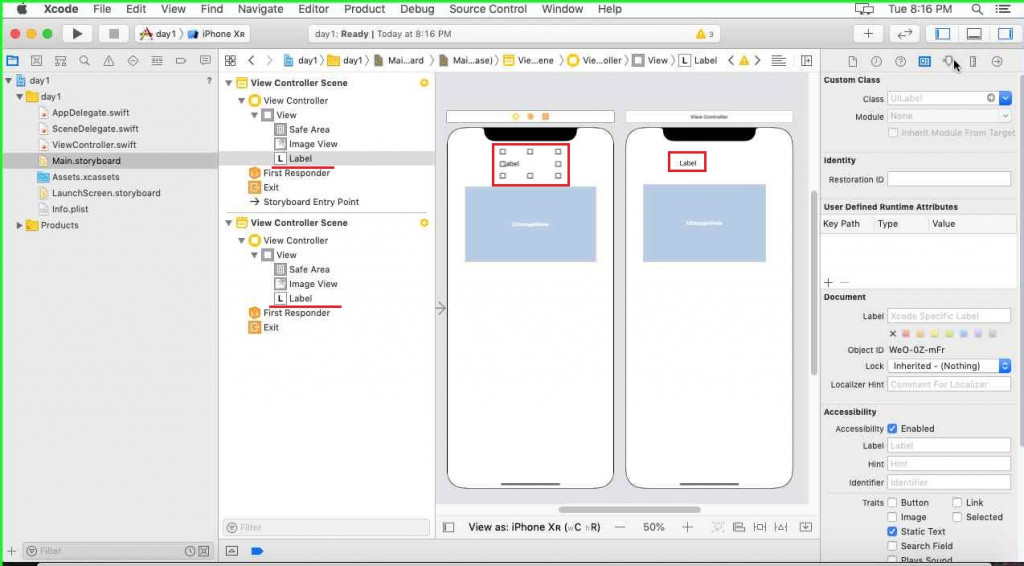Screen dimensions: 1024x566
Task: Open the Product menu
Action: click(x=364, y=9)
